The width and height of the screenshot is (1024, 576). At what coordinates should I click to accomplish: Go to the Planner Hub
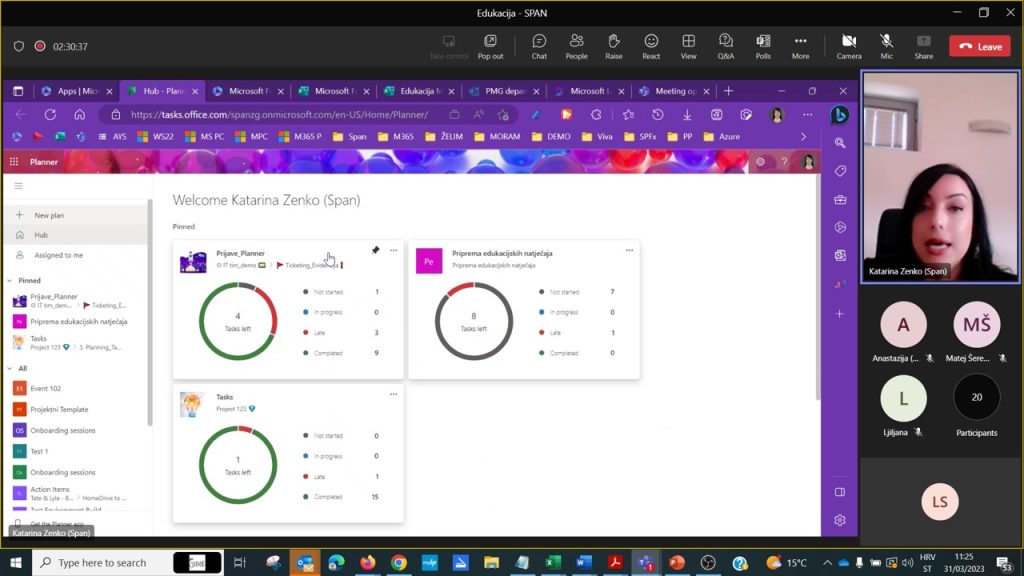click(75, 235)
